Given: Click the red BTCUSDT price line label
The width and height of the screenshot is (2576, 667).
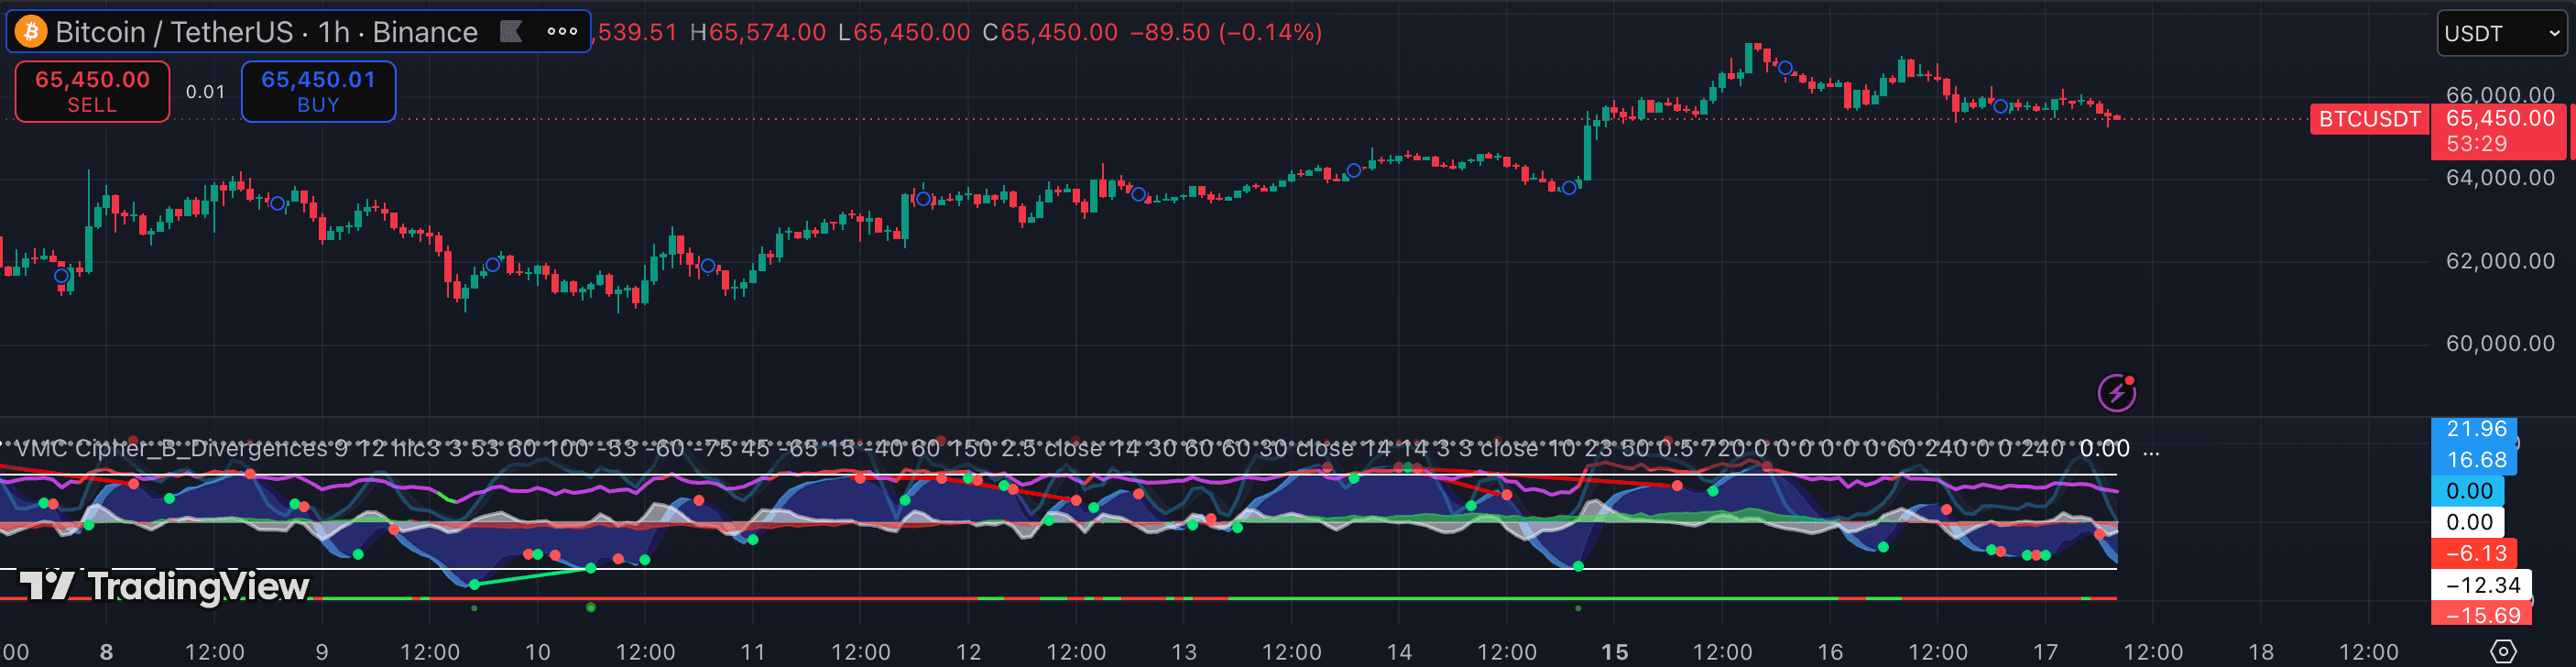Looking at the screenshot, I should tap(2369, 119).
